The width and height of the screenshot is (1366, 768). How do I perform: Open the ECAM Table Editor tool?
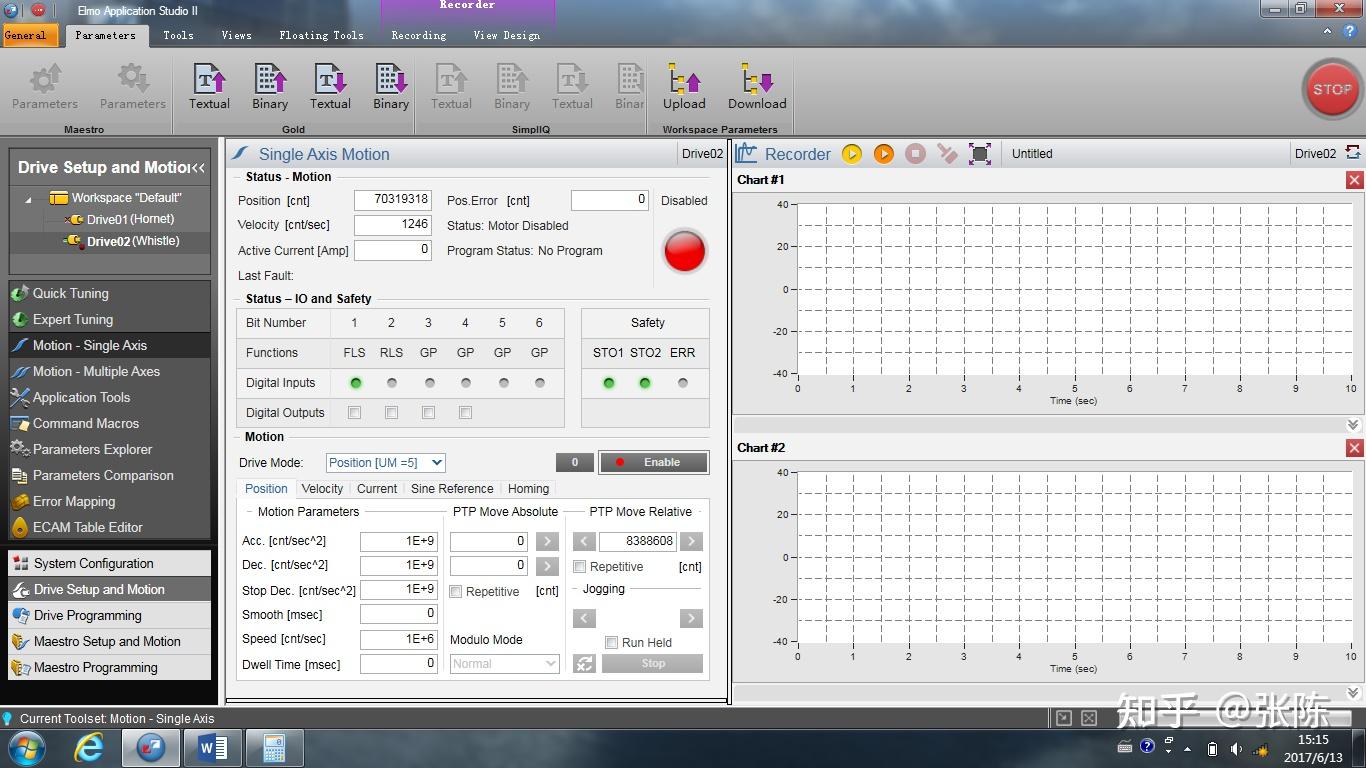87,527
